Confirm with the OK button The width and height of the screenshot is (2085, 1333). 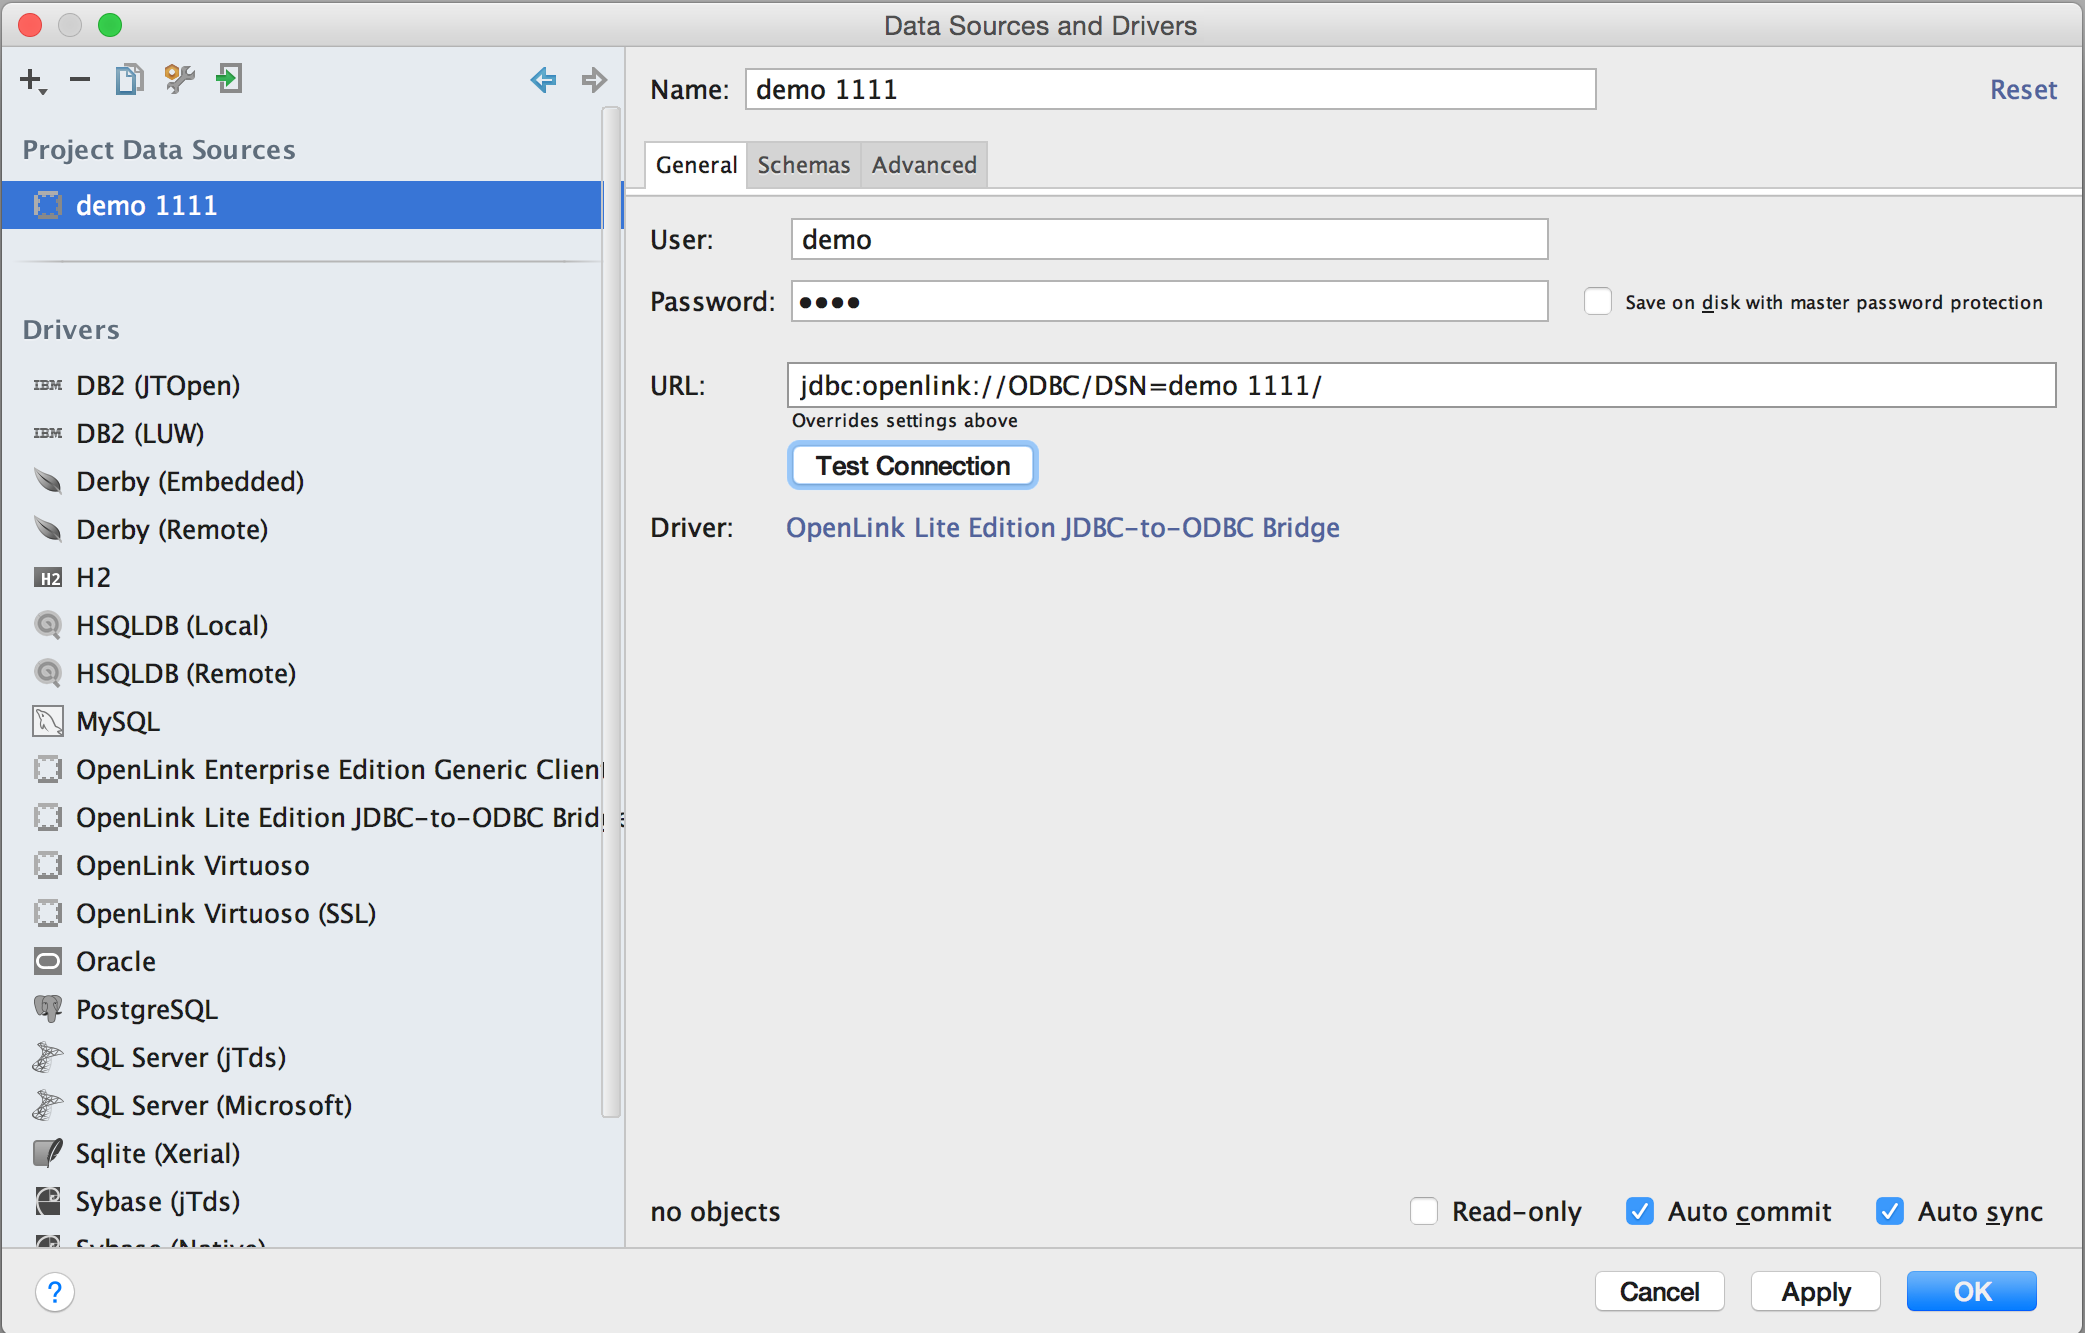coord(1971,1291)
